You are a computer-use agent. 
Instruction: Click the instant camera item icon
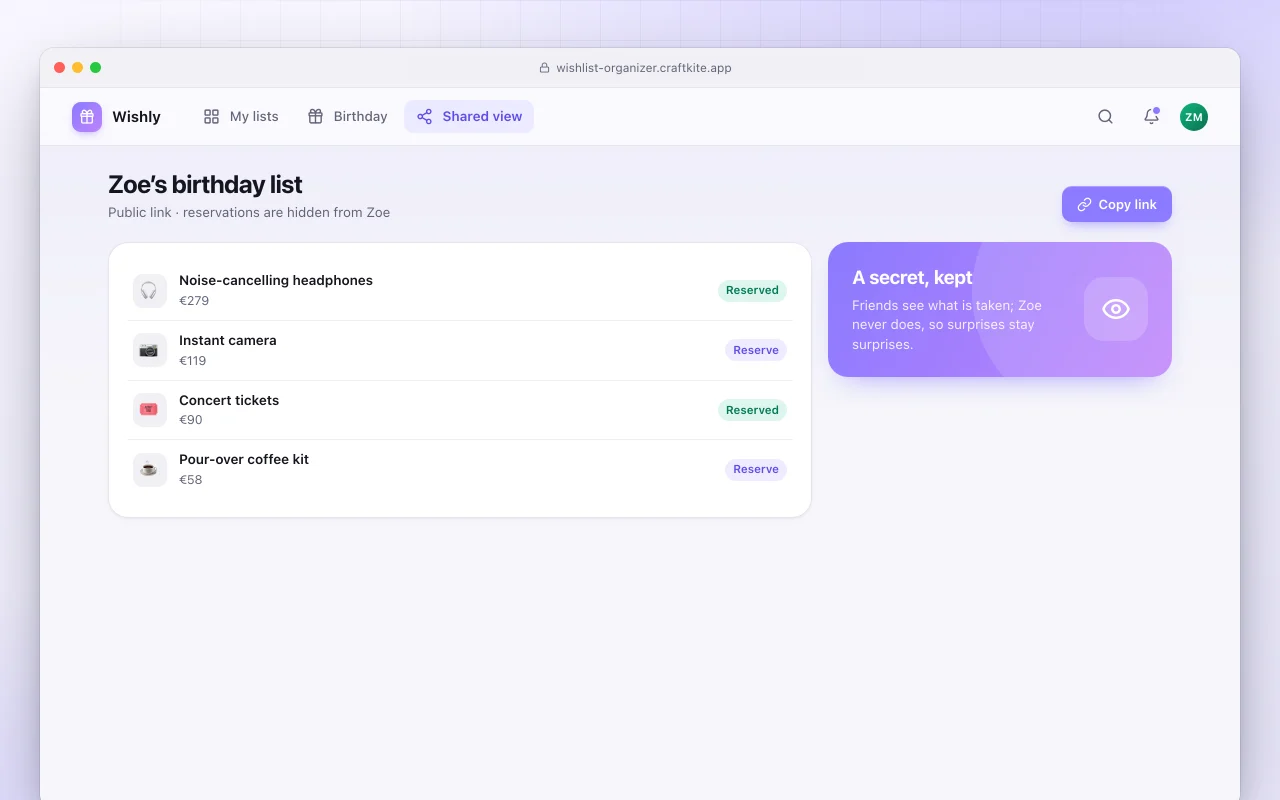(149, 350)
